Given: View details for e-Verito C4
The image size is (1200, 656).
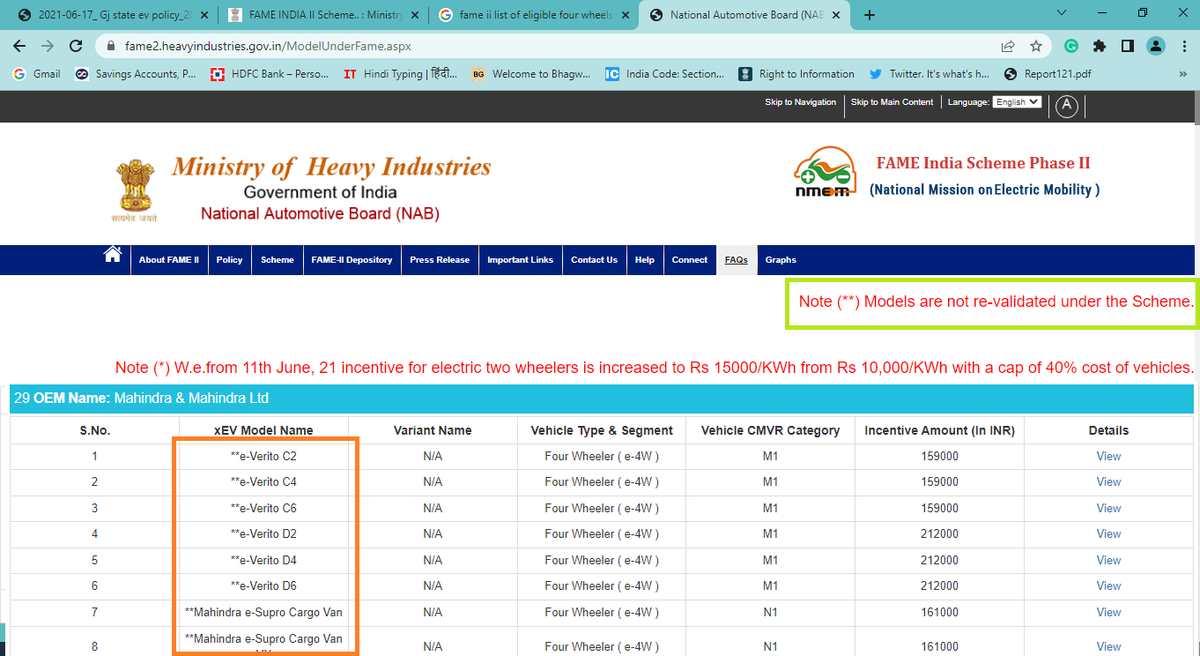Looking at the screenshot, I should [1108, 482].
